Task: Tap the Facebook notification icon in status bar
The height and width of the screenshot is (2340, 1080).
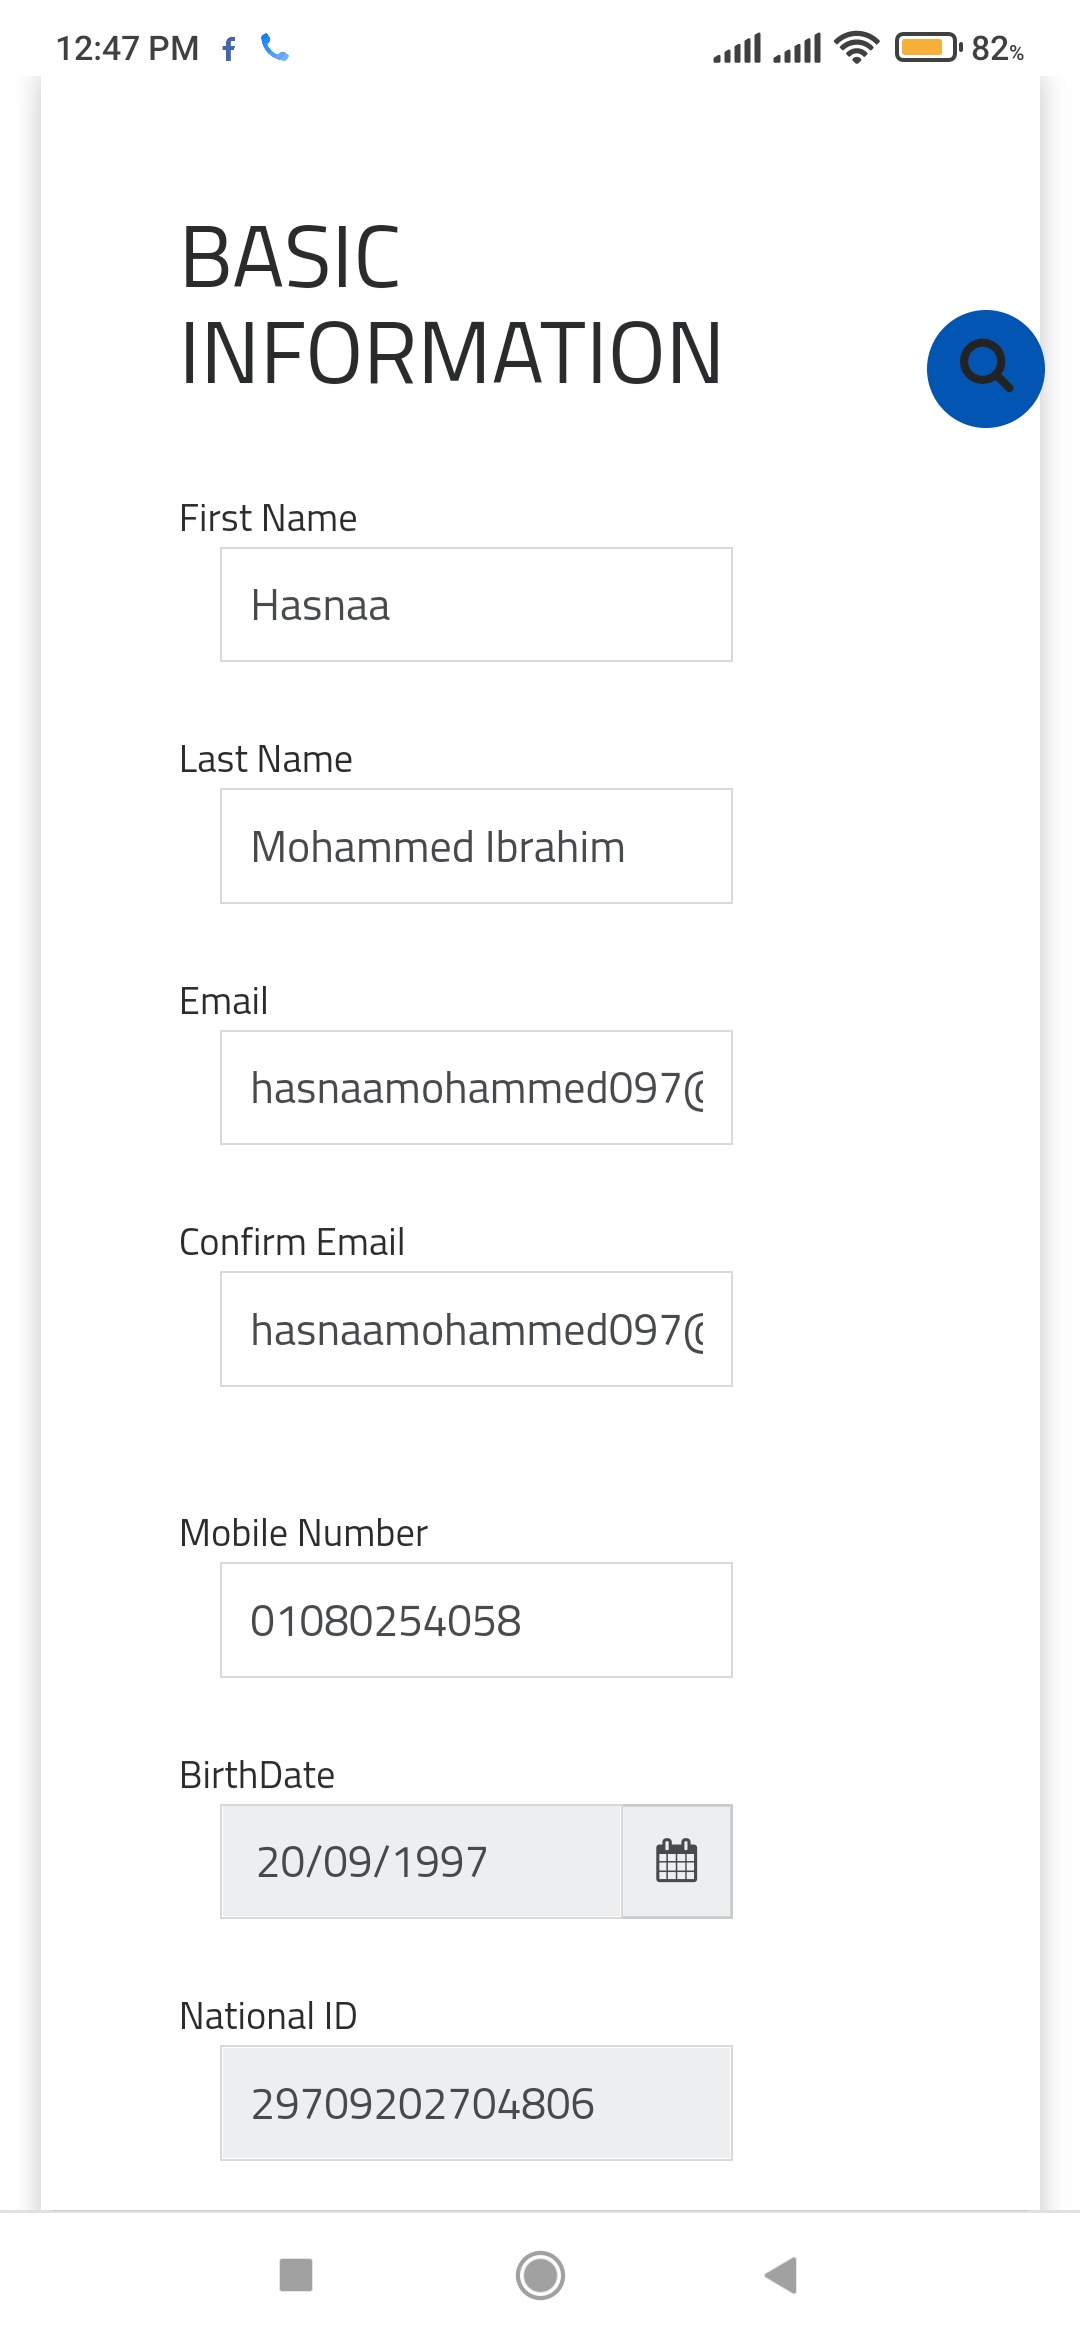Action: point(229,49)
